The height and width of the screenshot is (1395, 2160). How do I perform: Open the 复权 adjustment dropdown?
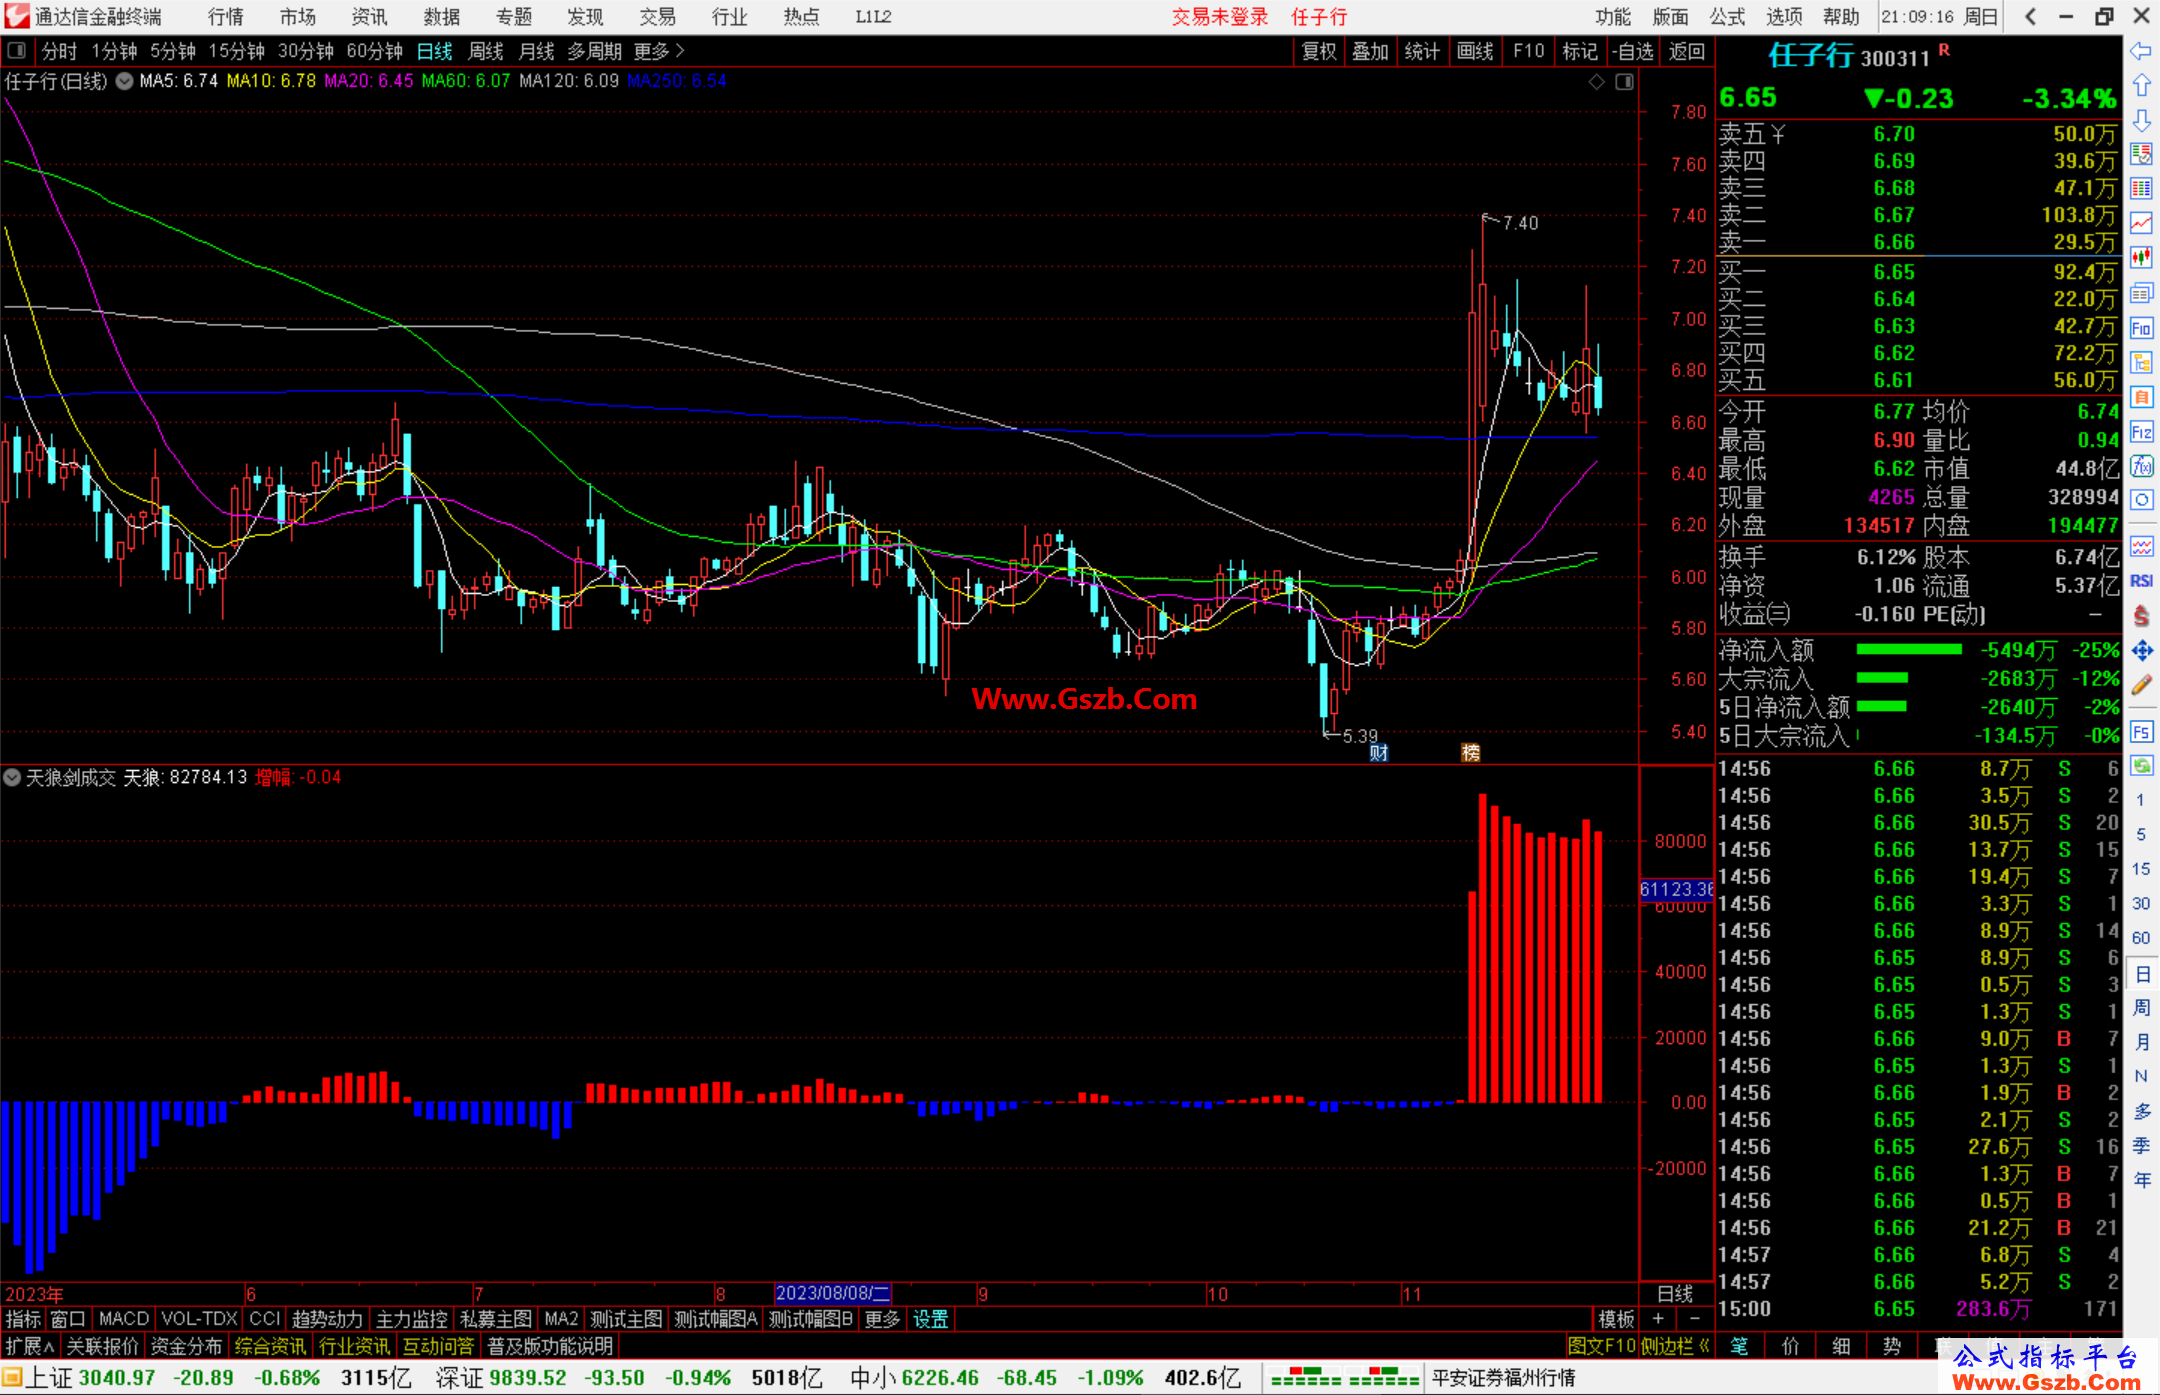[1319, 51]
